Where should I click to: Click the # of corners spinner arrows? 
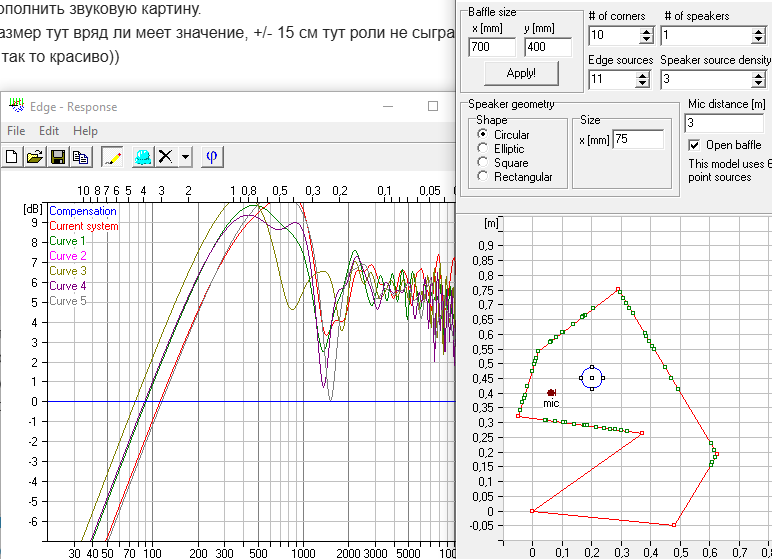tap(644, 36)
